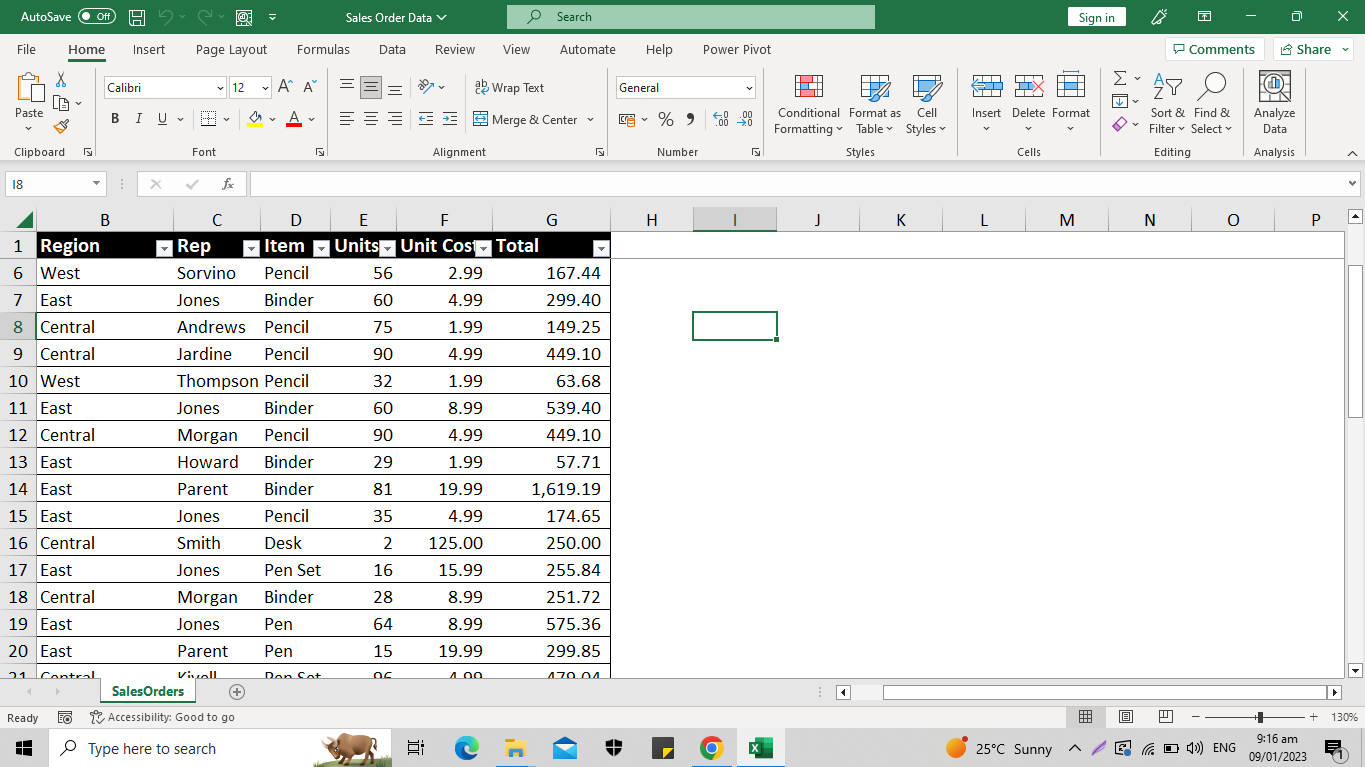1365x767 pixels.
Task: Click the Format Painter brush icon
Action: 61,126
